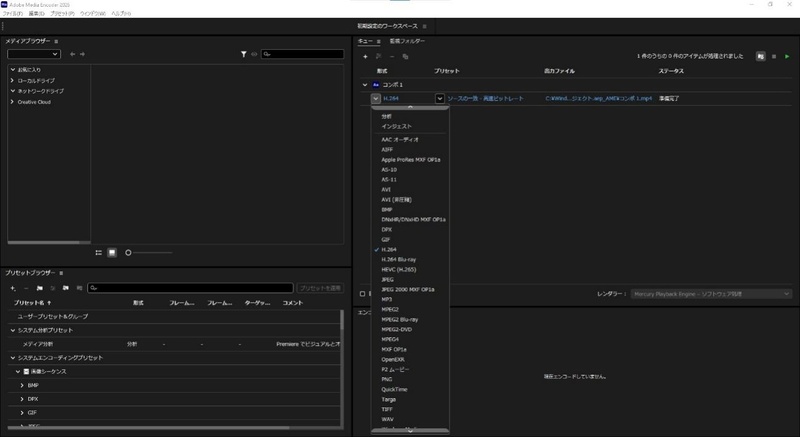Image resolution: width=800 pixels, height=437 pixels.
Task: Collapse the システムエンコーディングプリセット group
Action: [x=13, y=358]
